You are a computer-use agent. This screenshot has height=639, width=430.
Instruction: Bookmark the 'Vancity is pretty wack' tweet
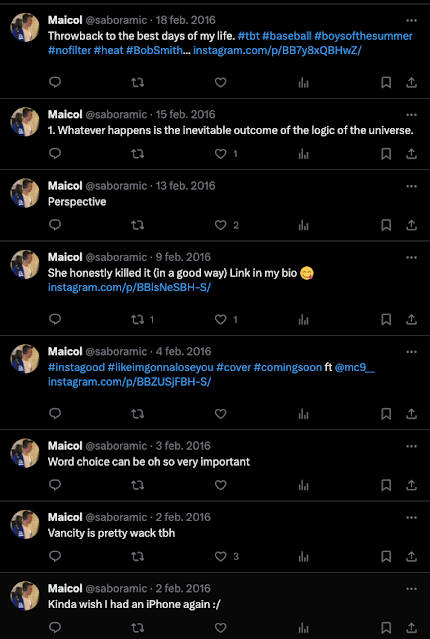click(x=386, y=556)
